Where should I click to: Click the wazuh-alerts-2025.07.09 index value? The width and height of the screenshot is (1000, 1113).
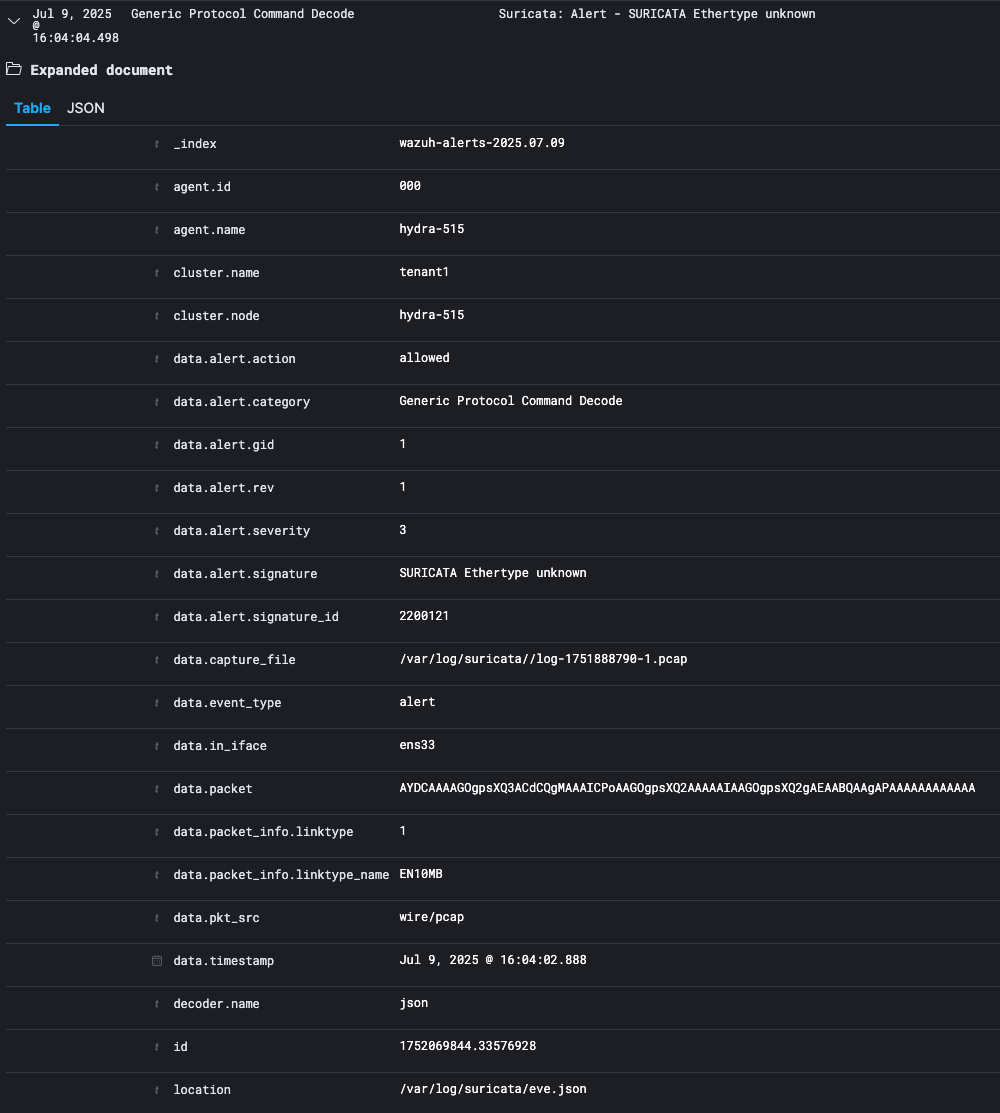click(x=482, y=143)
